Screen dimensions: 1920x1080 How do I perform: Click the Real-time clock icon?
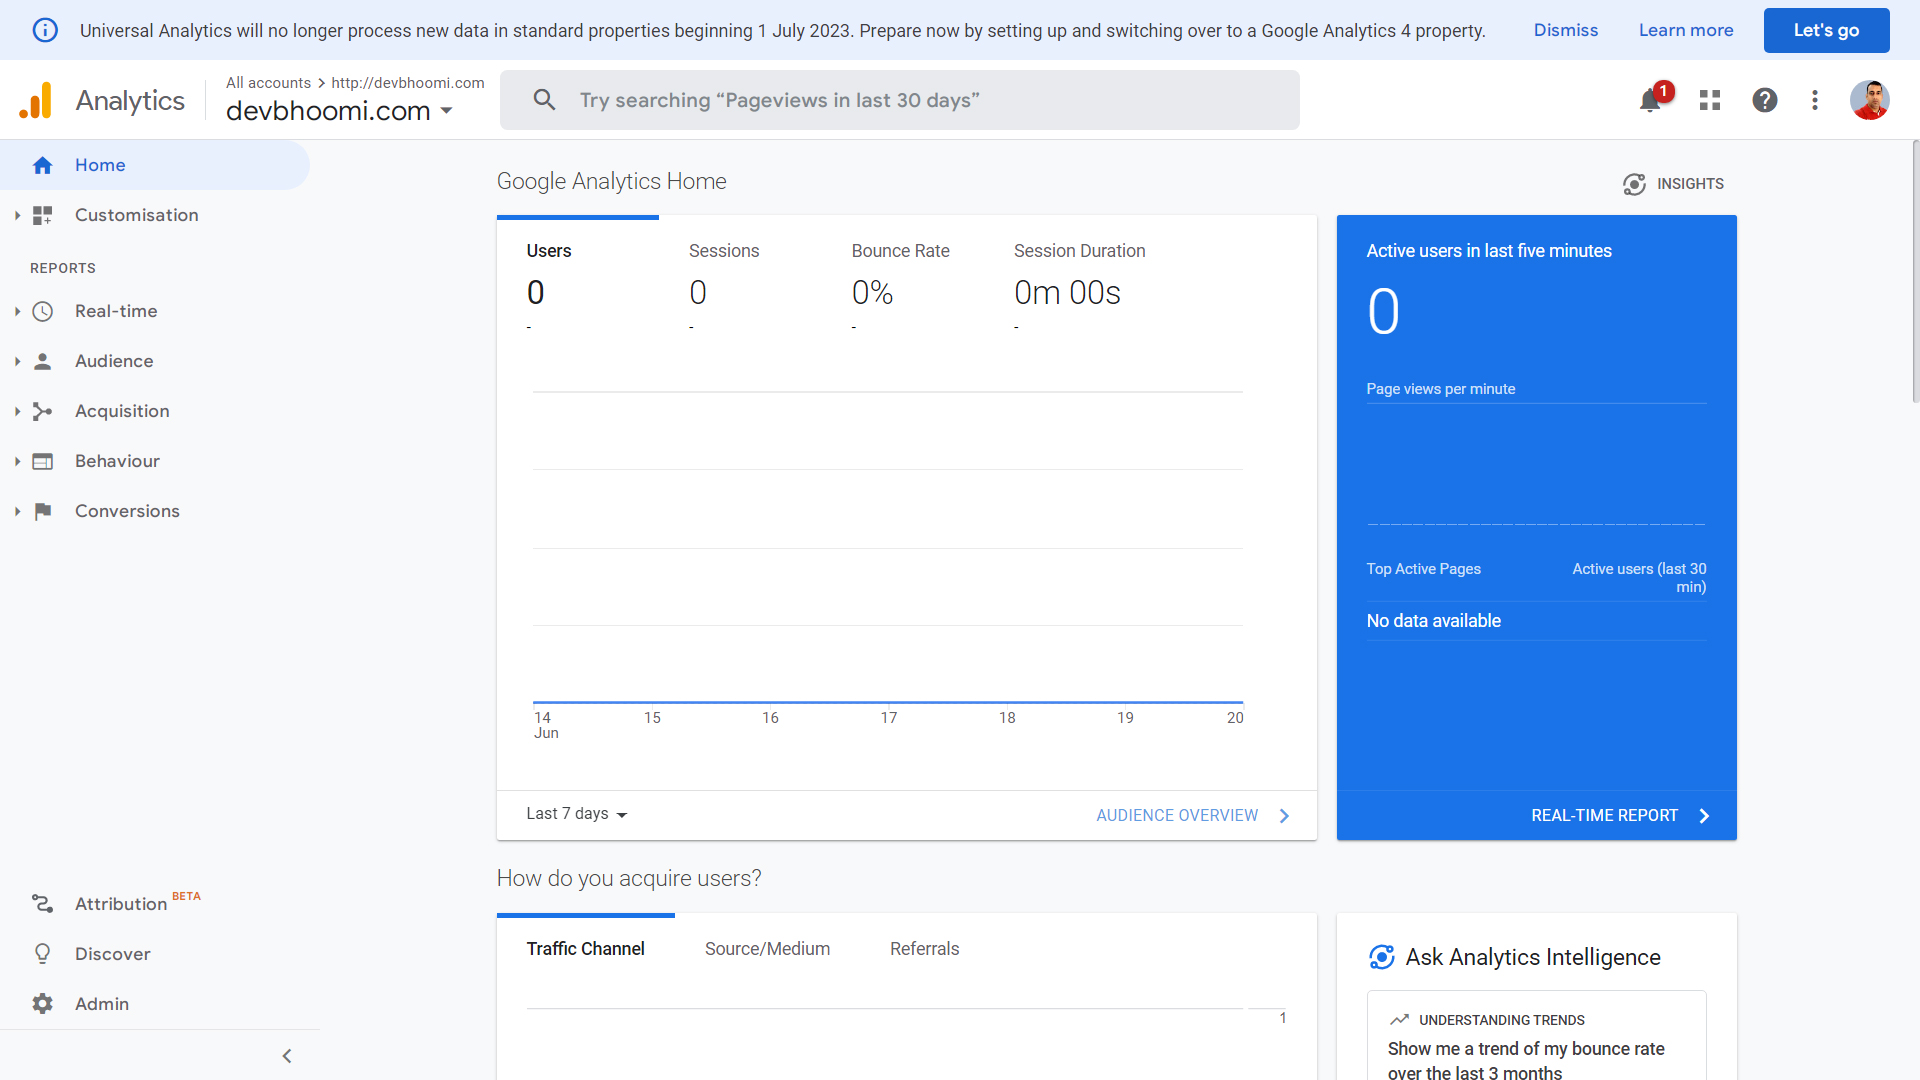coord(42,311)
